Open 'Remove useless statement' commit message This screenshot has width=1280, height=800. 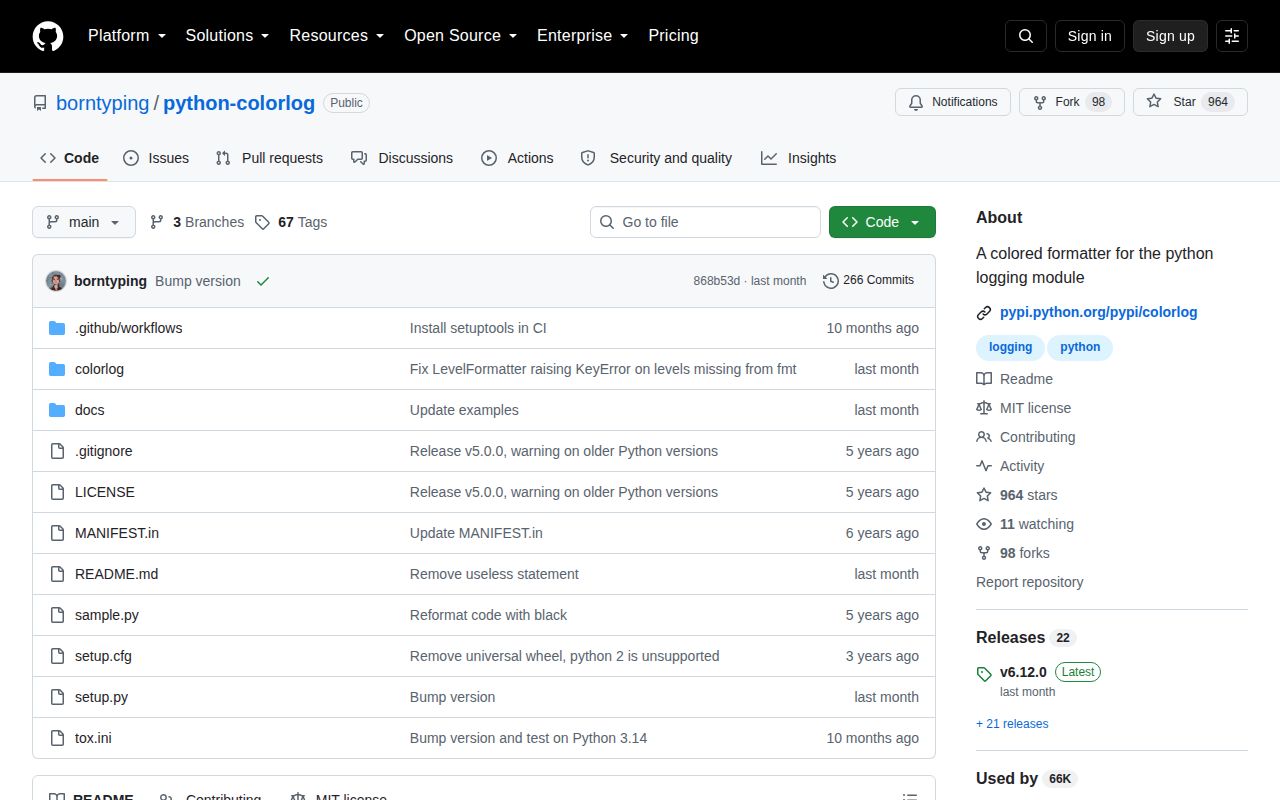click(x=494, y=574)
